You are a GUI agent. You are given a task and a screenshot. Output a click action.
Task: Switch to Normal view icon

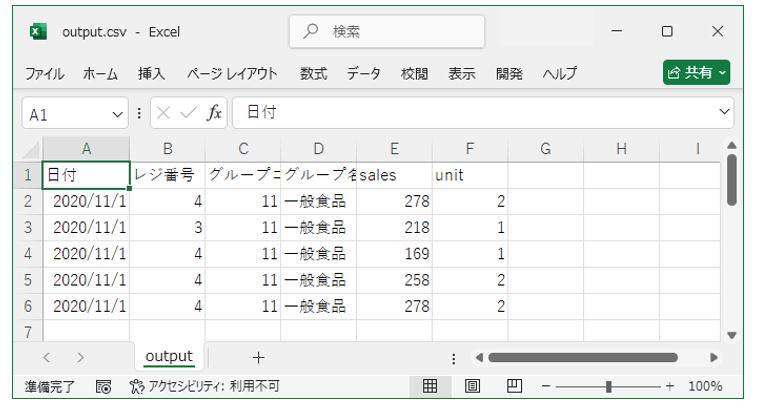[430, 386]
